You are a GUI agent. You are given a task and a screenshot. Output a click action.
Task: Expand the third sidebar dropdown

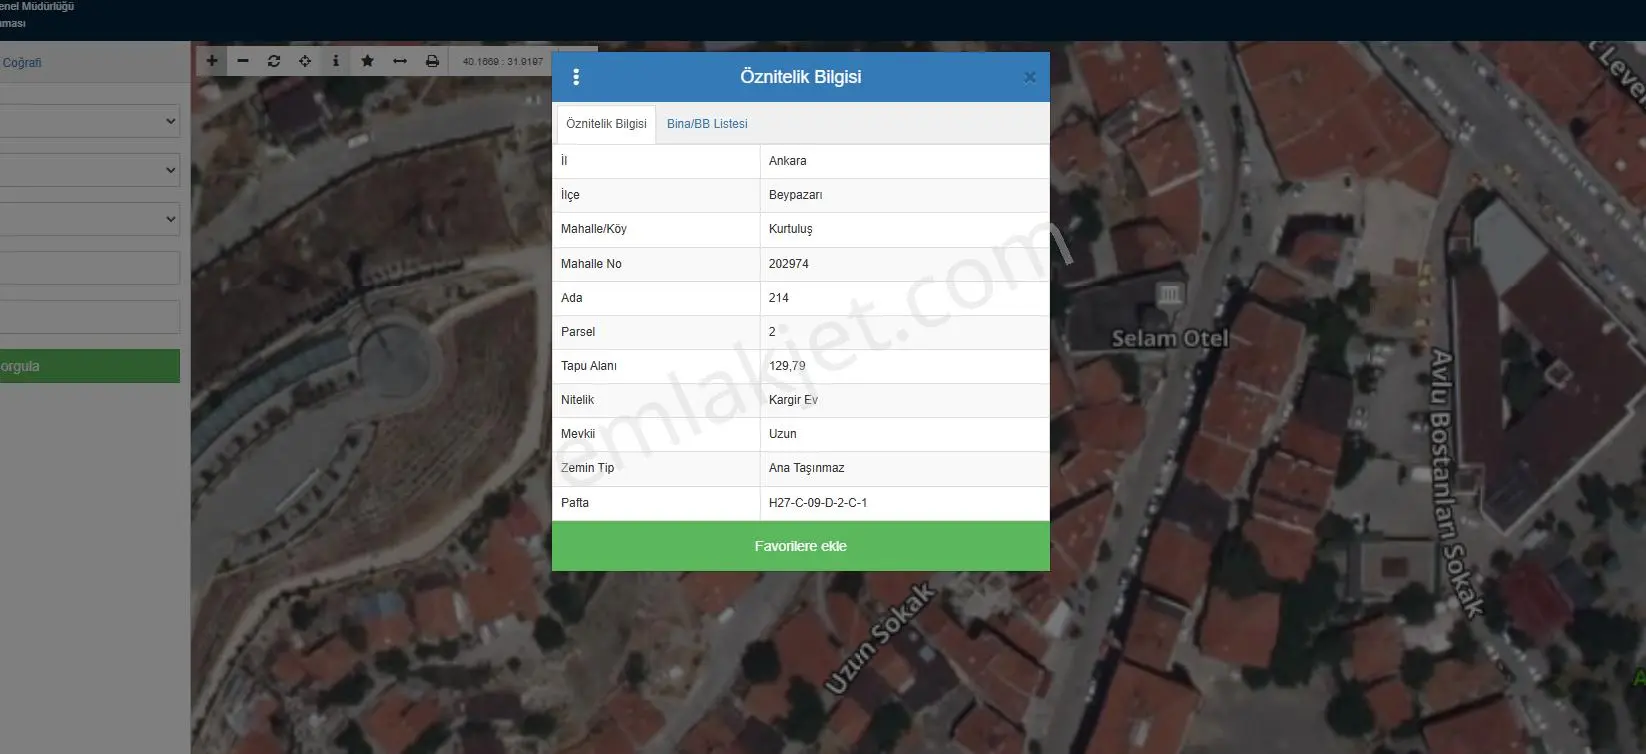point(90,219)
